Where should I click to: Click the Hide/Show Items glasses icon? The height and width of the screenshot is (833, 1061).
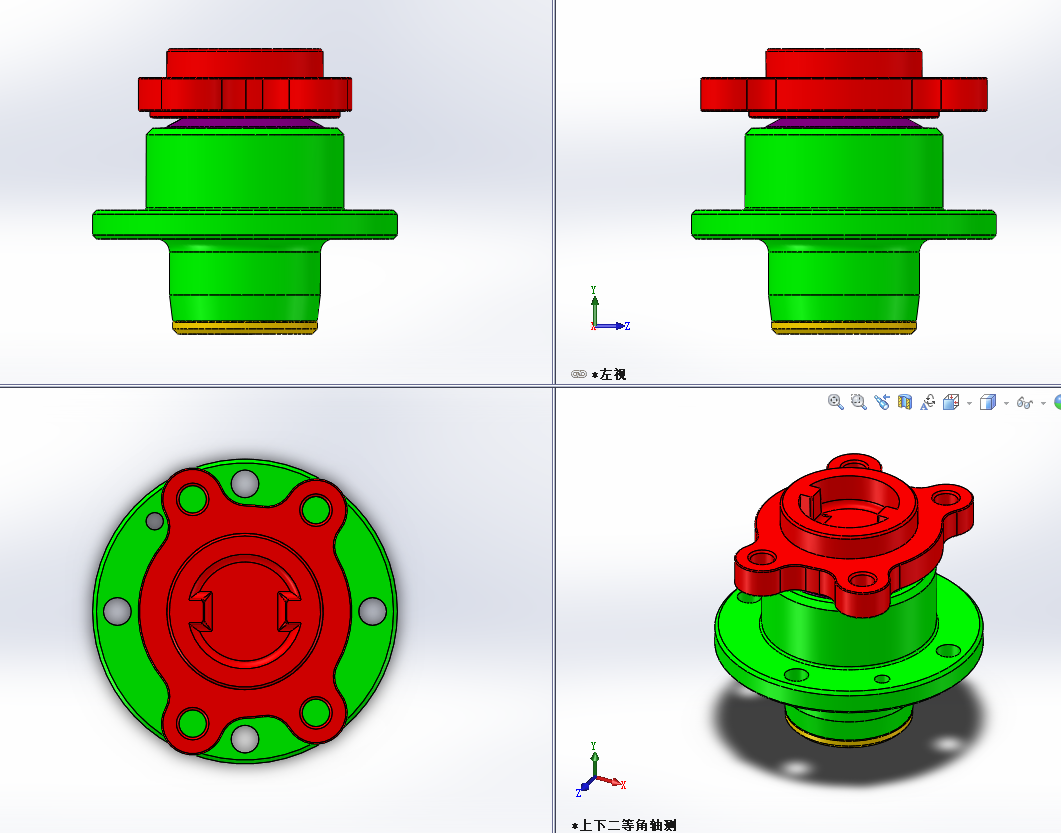(1024, 403)
